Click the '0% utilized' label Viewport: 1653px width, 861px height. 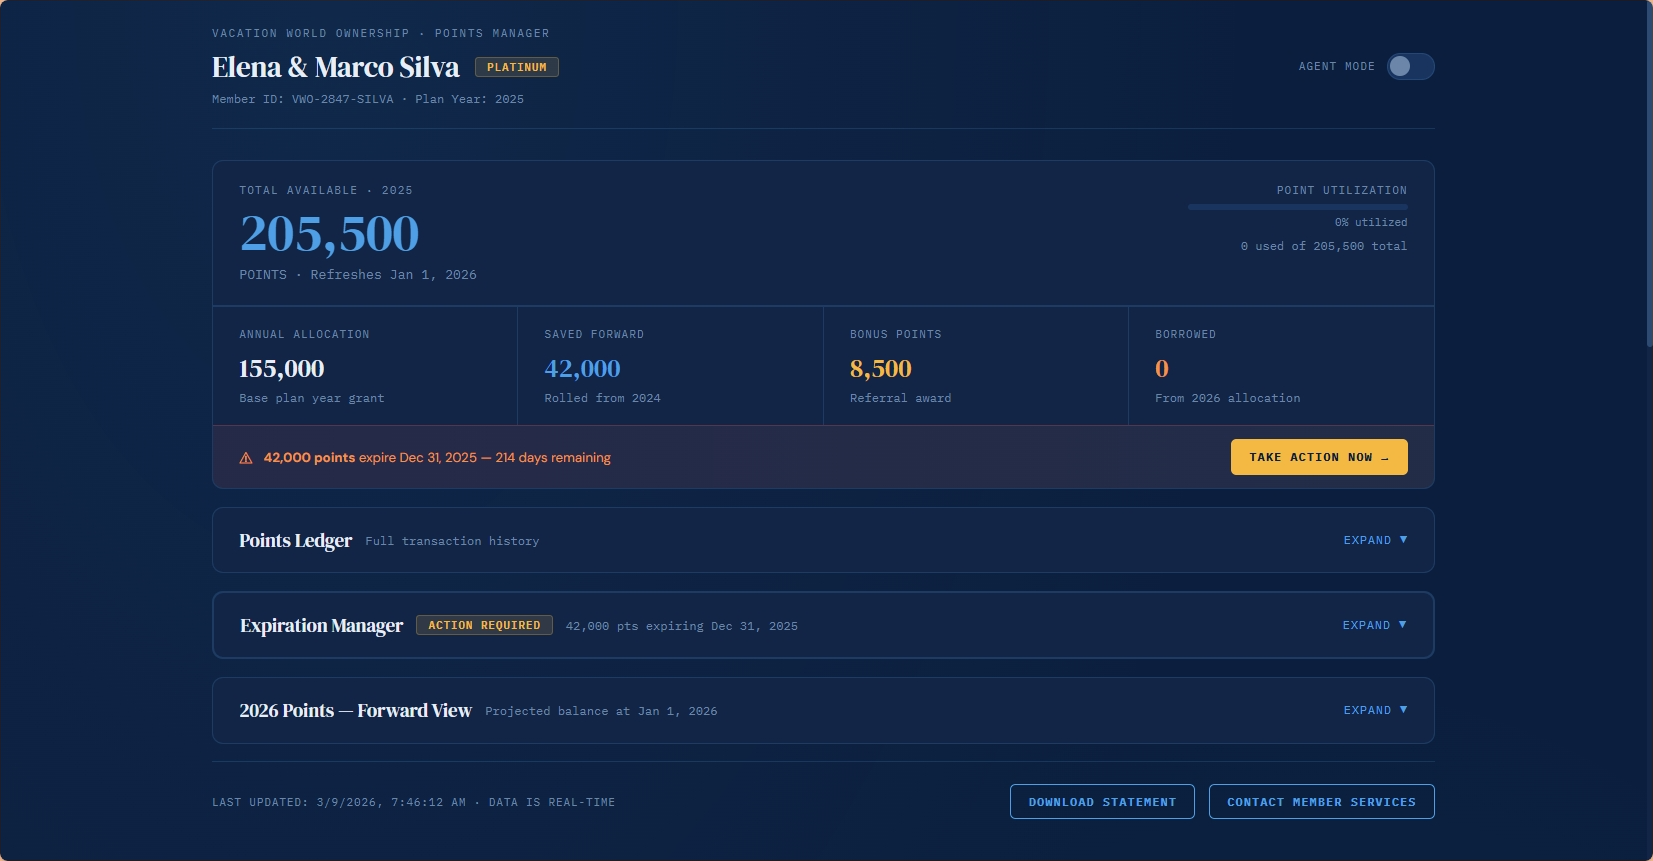point(1371,222)
